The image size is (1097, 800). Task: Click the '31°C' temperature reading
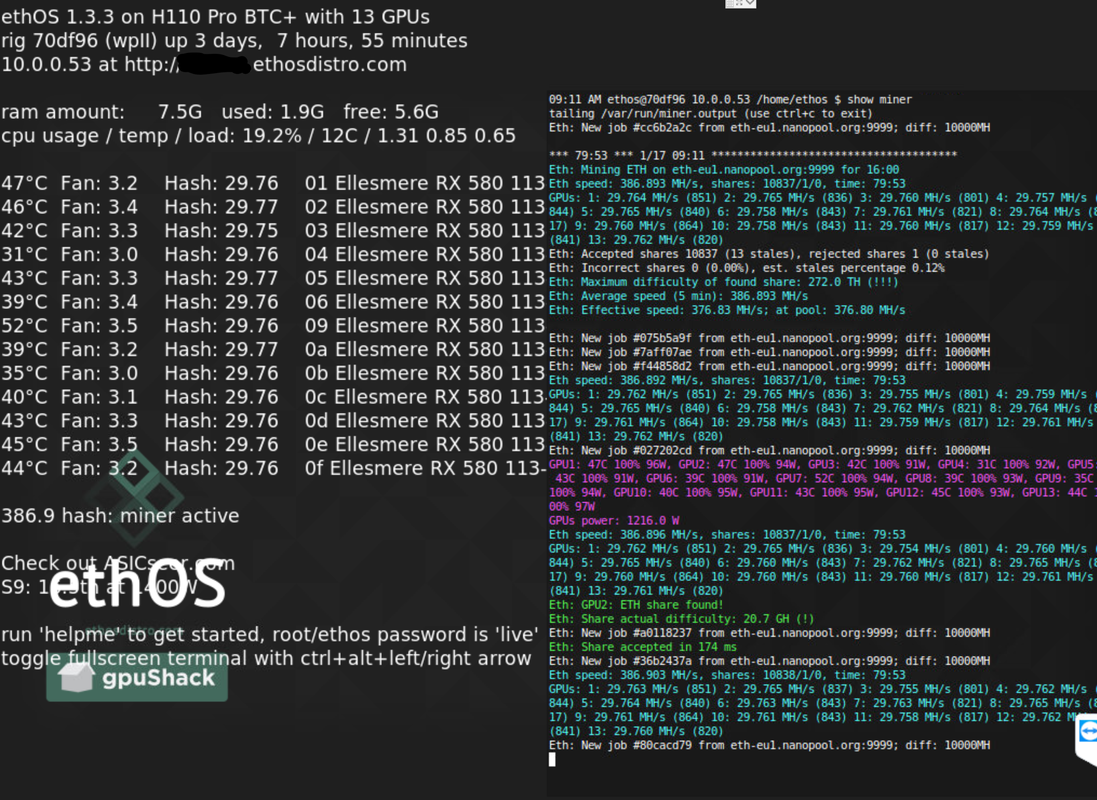[24, 255]
